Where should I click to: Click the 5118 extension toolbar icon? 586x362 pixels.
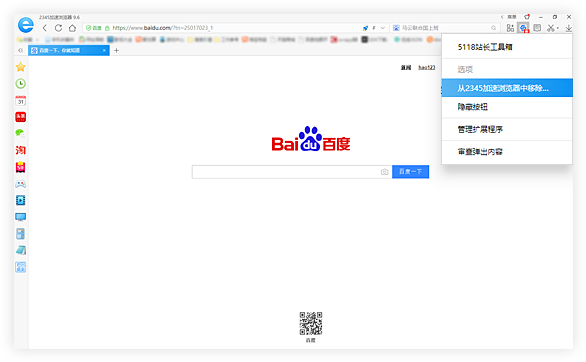pos(524,28)
